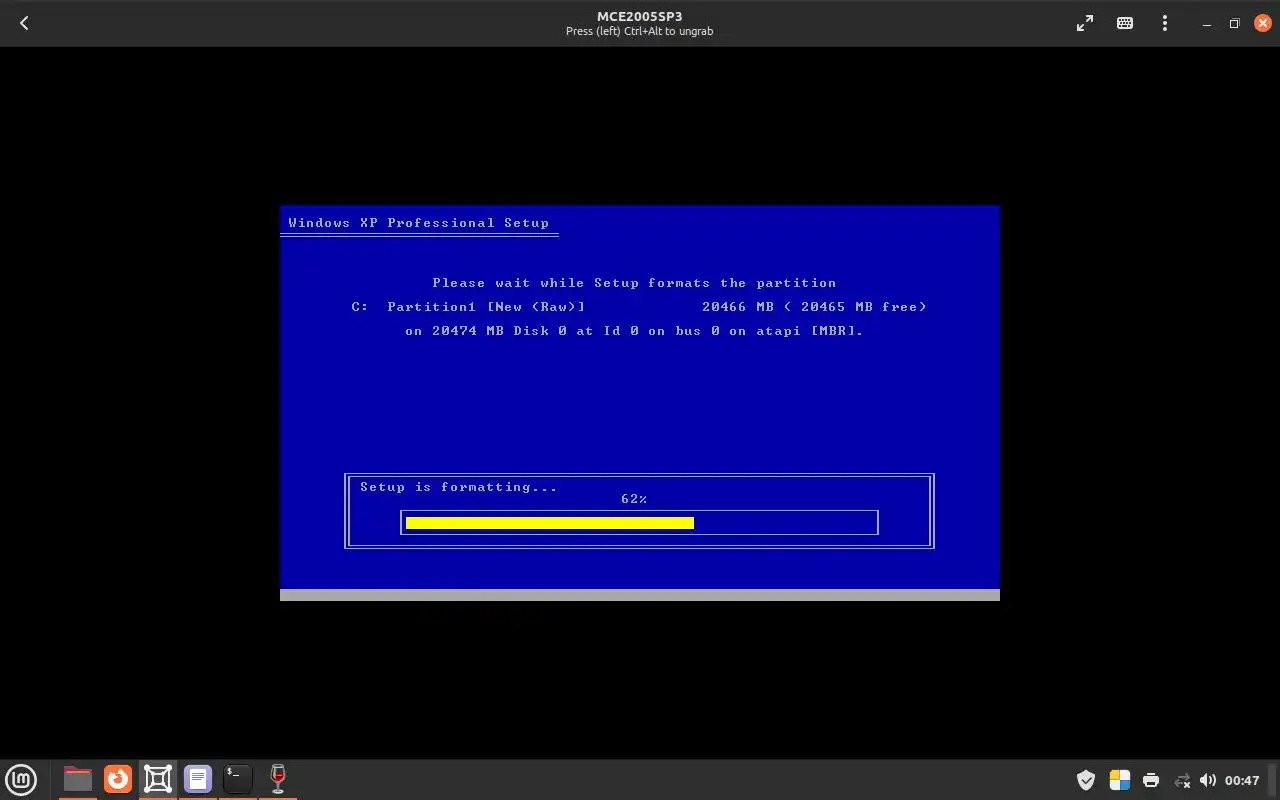Close the MCE2005SP3 window
This screenshot has width=1280, height=800.
1261,24
